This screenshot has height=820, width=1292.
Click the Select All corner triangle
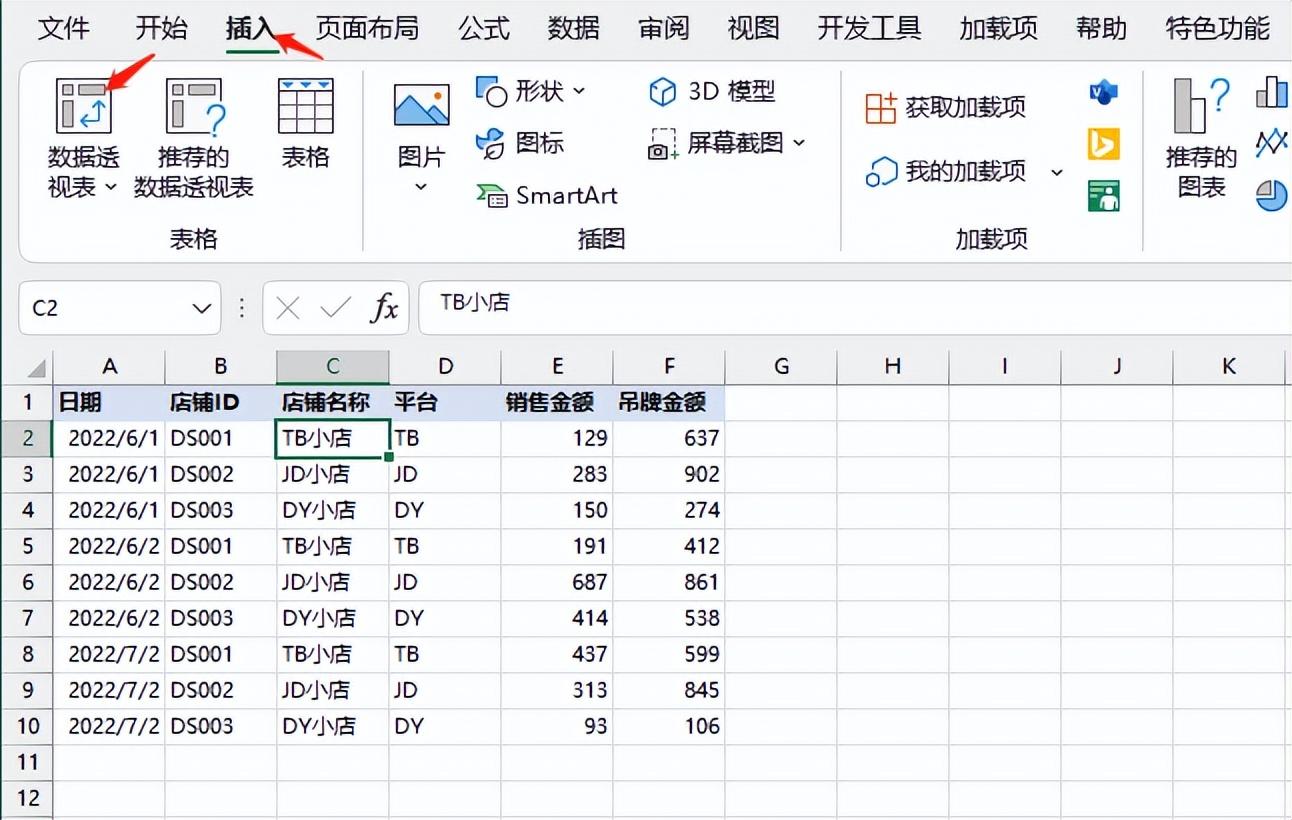click(35, 368)
